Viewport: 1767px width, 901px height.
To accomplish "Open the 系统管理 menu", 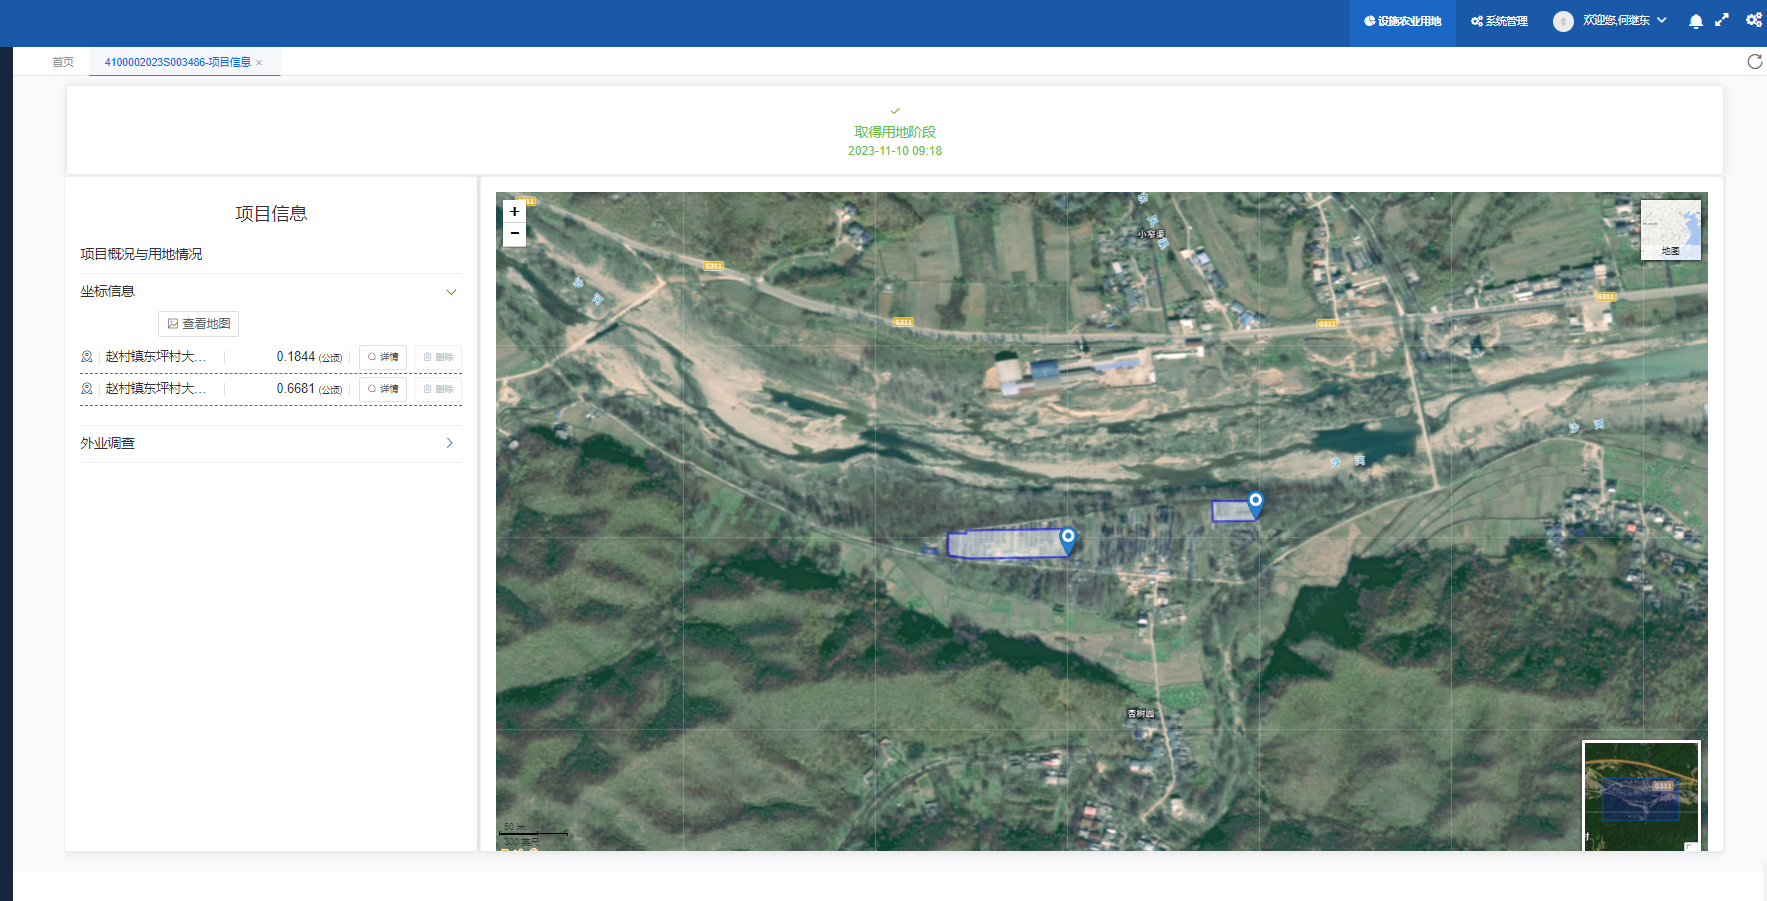I will (x=1499, y=21).
